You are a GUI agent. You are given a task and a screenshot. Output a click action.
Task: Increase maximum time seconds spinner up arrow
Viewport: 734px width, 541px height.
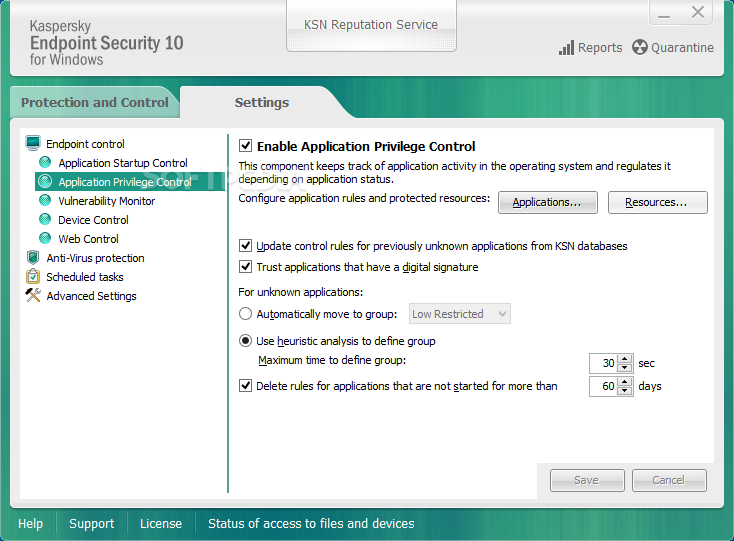[x=625, y=359]
